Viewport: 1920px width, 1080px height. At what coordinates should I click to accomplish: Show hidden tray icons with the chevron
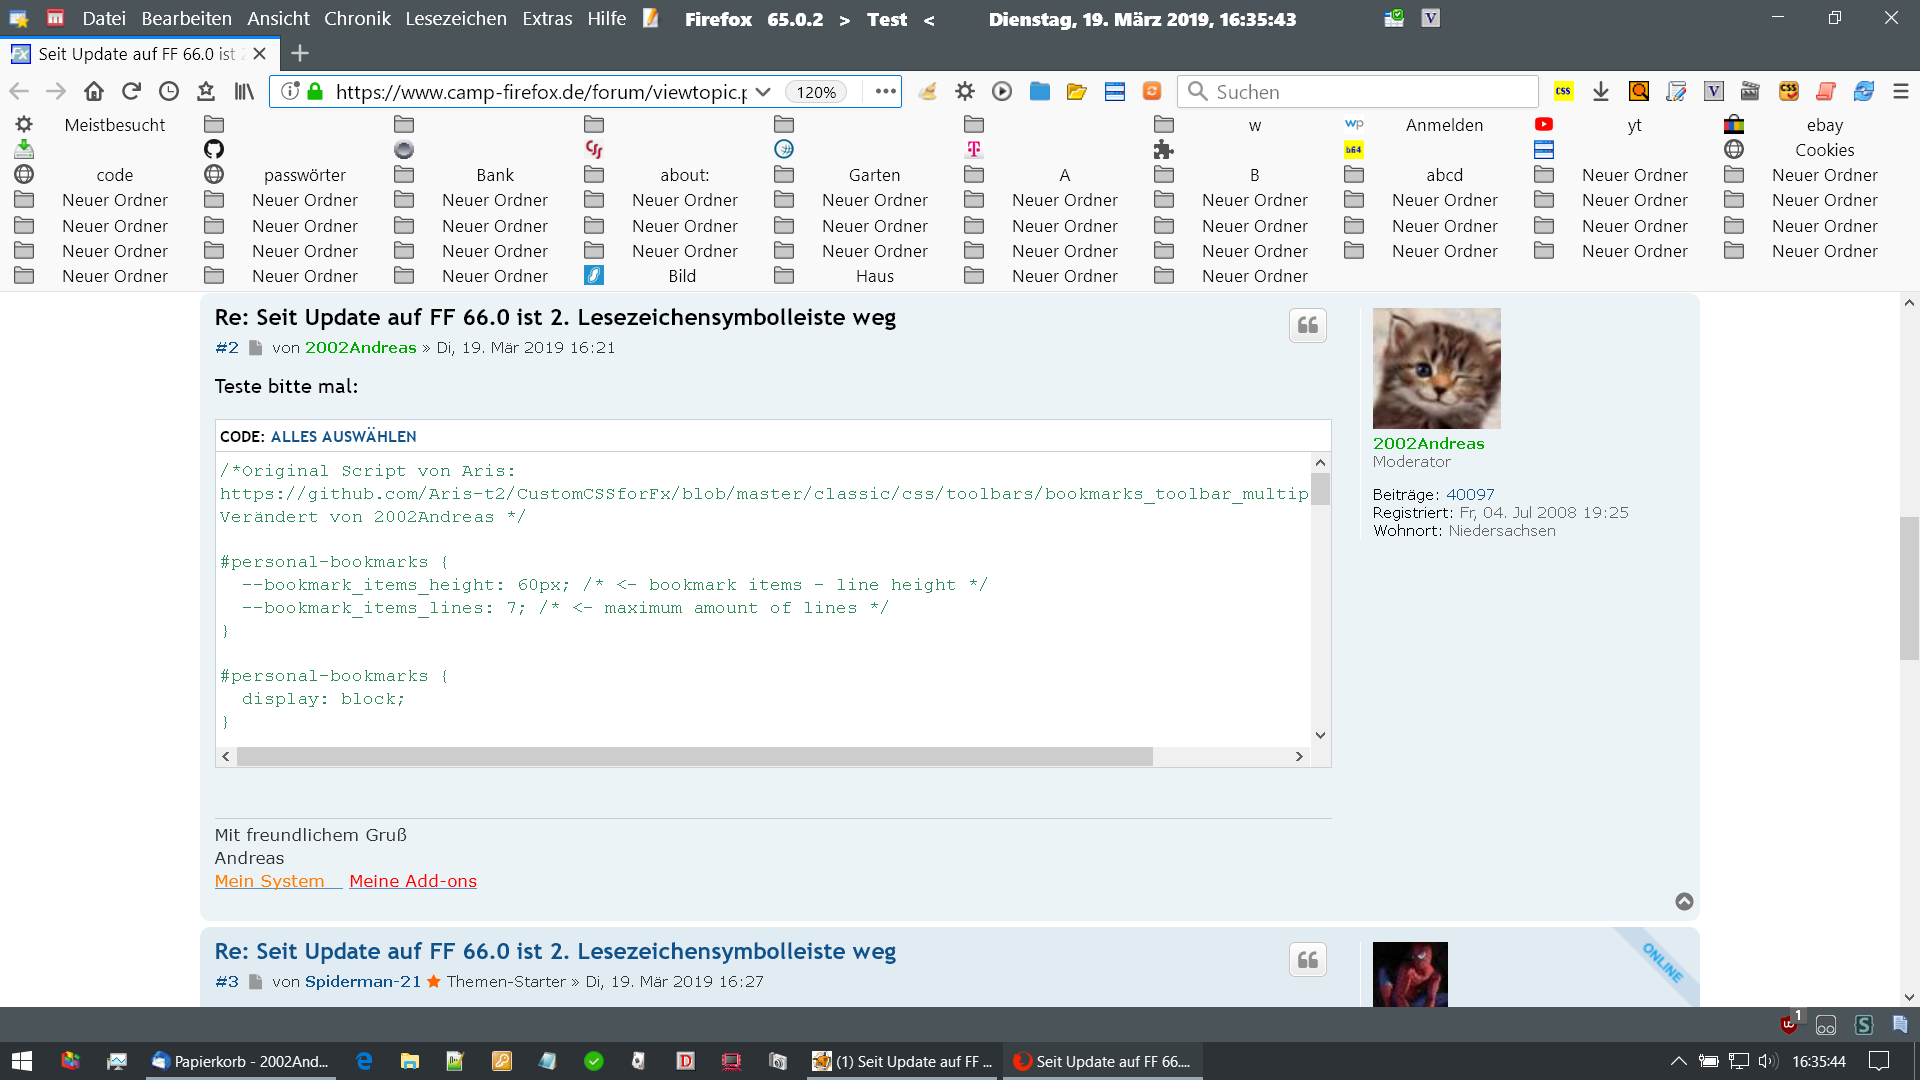1679,1061
